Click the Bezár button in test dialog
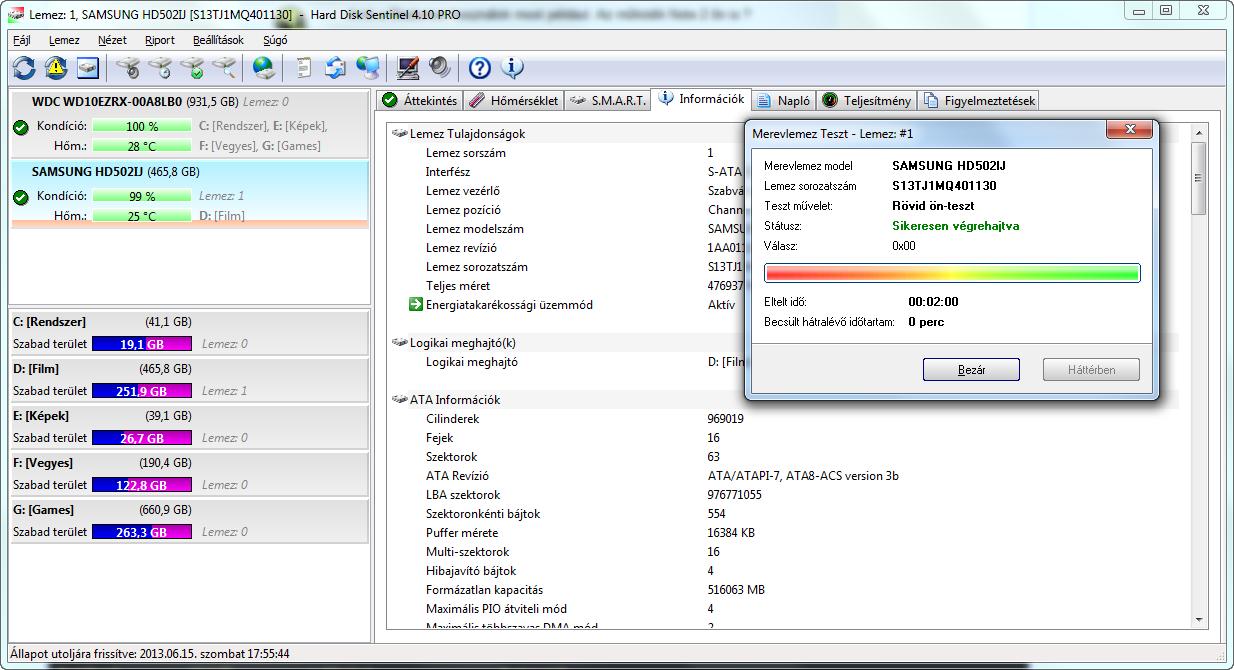 click(971, 370)
